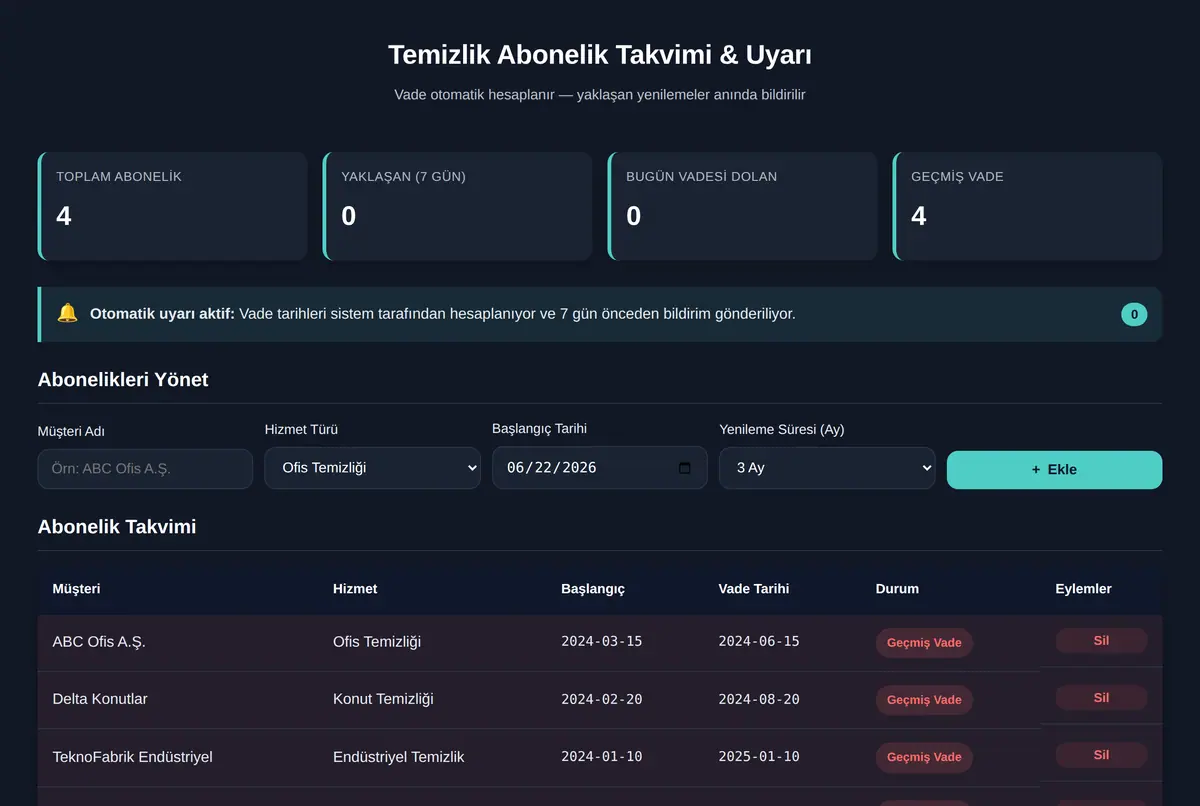The image size is (1200, 806).
Task: Open the Hizmet Türü dropdown
Action: tap(372, 468)
